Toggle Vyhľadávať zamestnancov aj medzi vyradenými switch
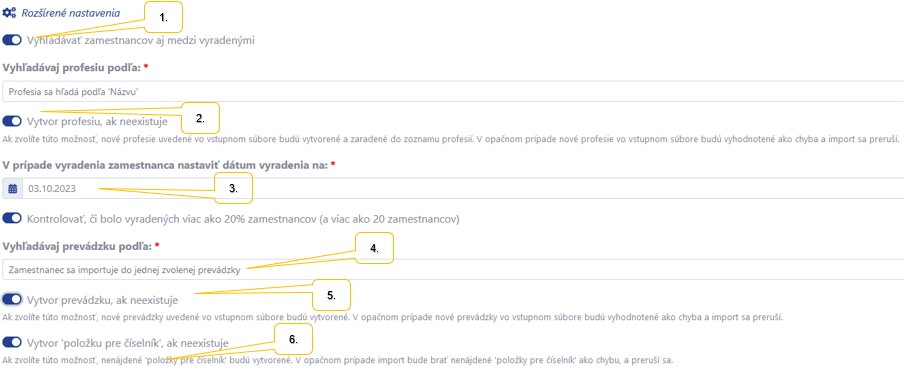The width and height of the screenshot is (908, 373). (12, 41)
